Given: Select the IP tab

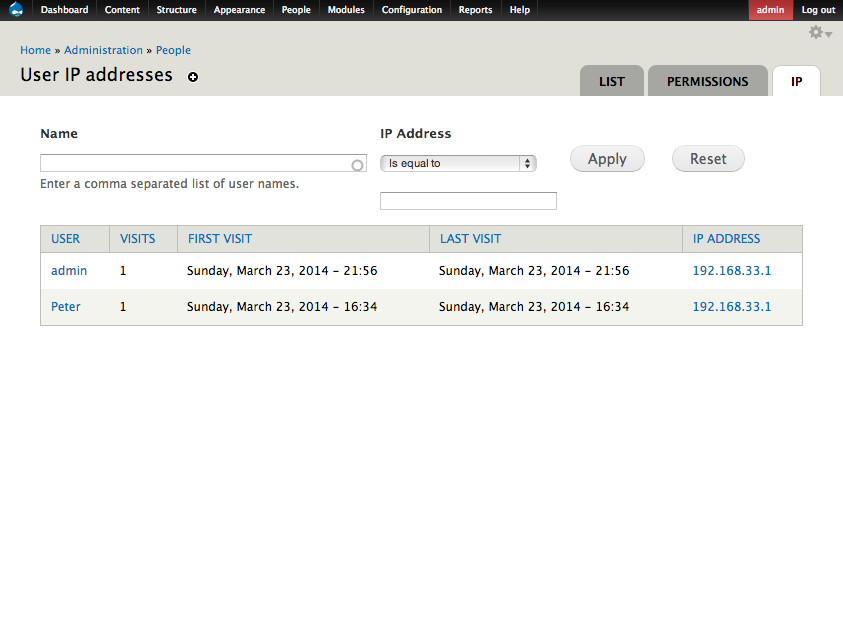Looking at the screenshot, I should click(x=796, y=81).
